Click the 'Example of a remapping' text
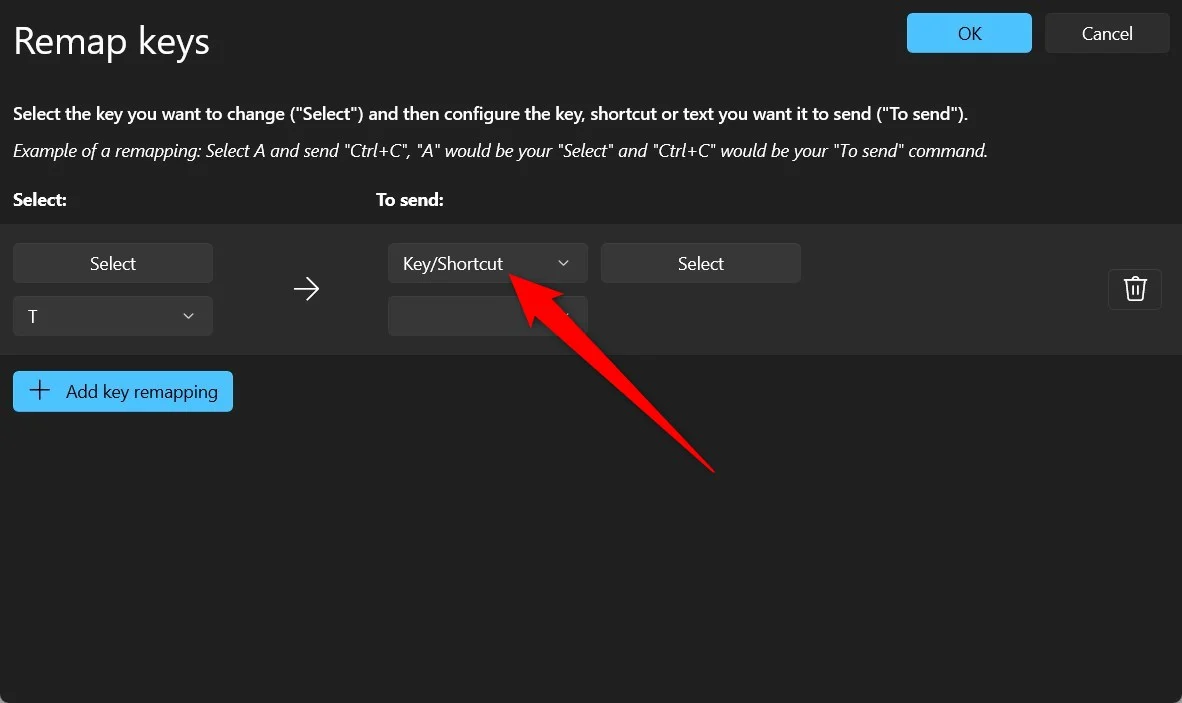Screen dimensions: 1182x703 pos(500,151)
